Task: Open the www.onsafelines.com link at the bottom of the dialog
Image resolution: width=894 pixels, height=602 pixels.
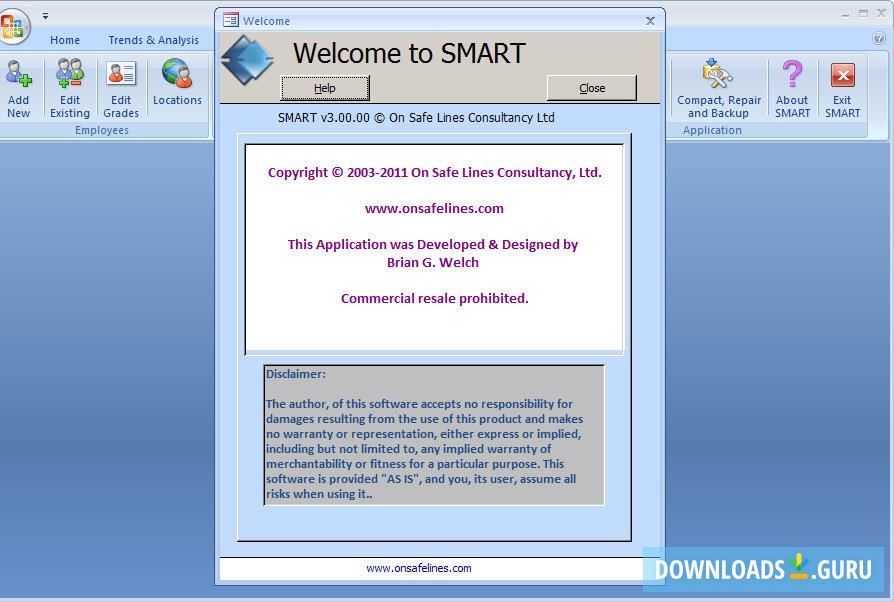Action: [x=418, y=568]
